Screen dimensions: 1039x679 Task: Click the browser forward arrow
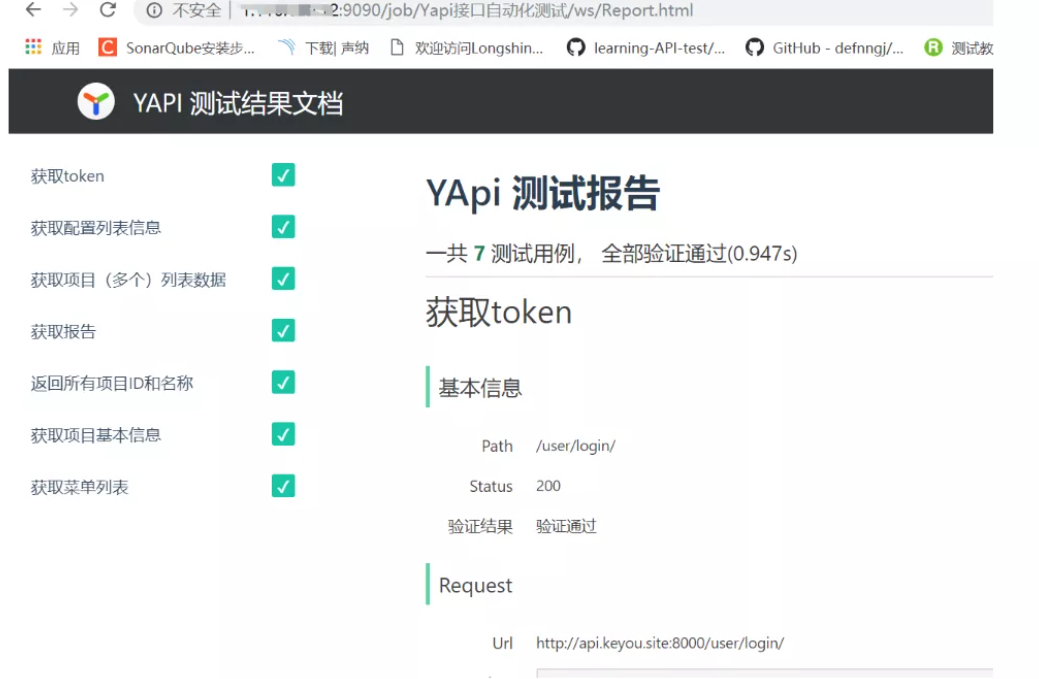70,11
